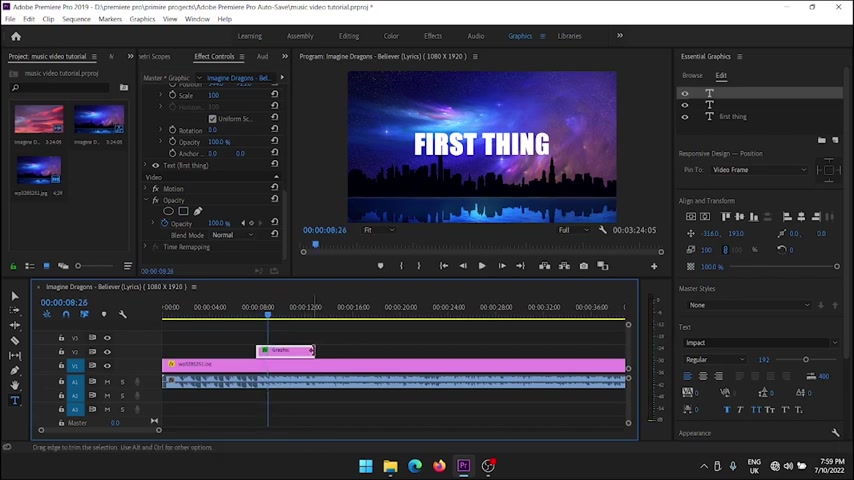854x480 pixels.
Task: Click the Extract button
Action: [x=564, y=266]
